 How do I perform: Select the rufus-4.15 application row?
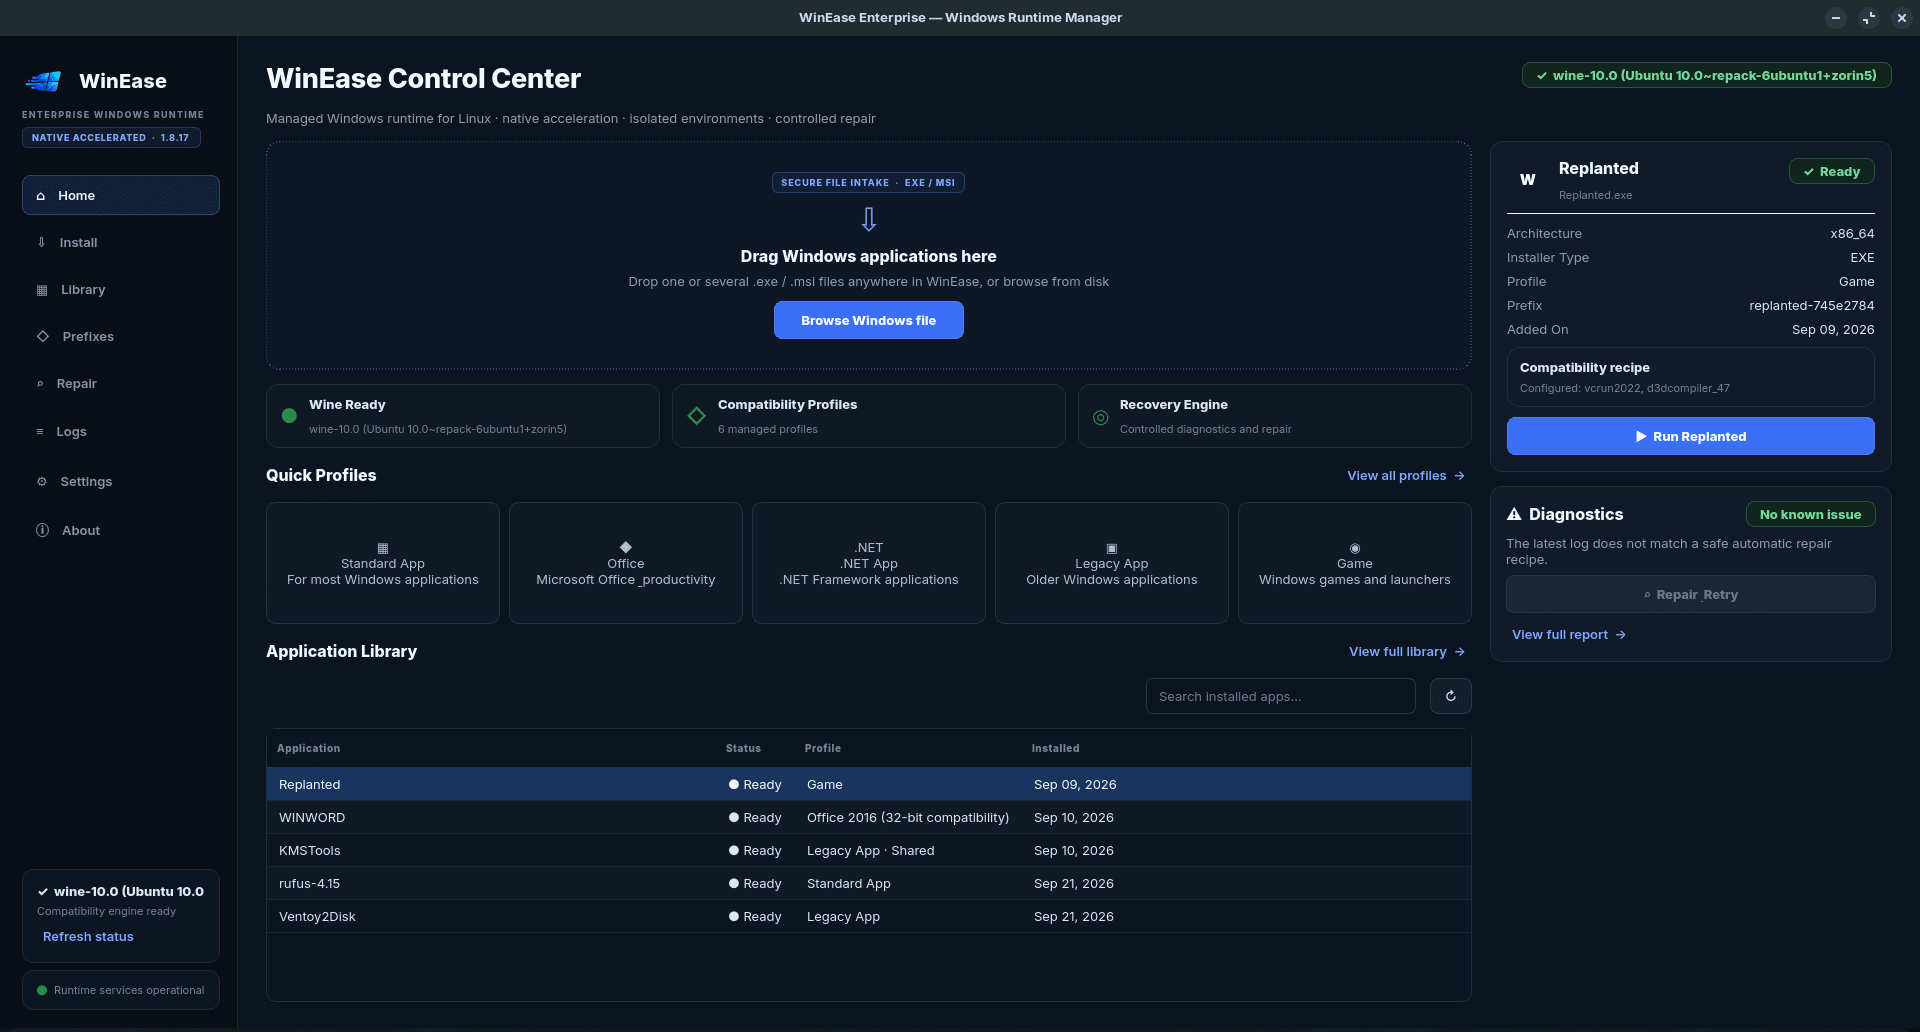[x=869, y=884]
